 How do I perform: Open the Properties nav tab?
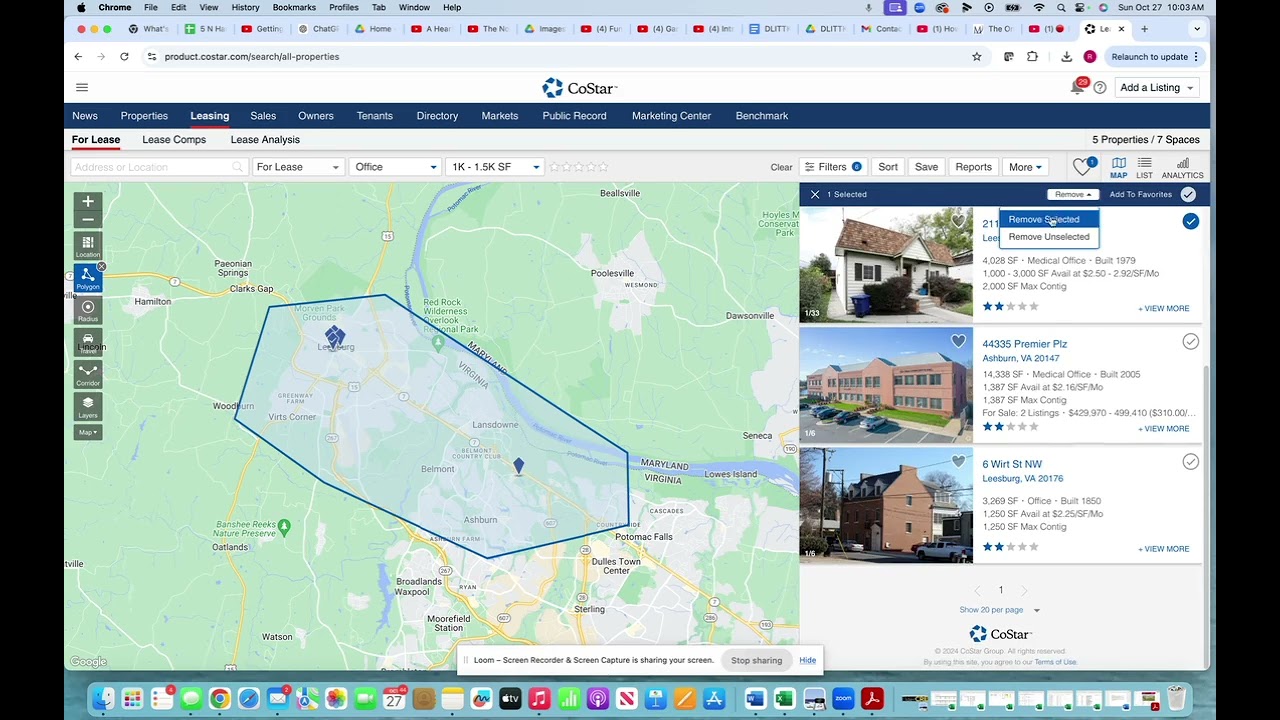tap(144, 116)
